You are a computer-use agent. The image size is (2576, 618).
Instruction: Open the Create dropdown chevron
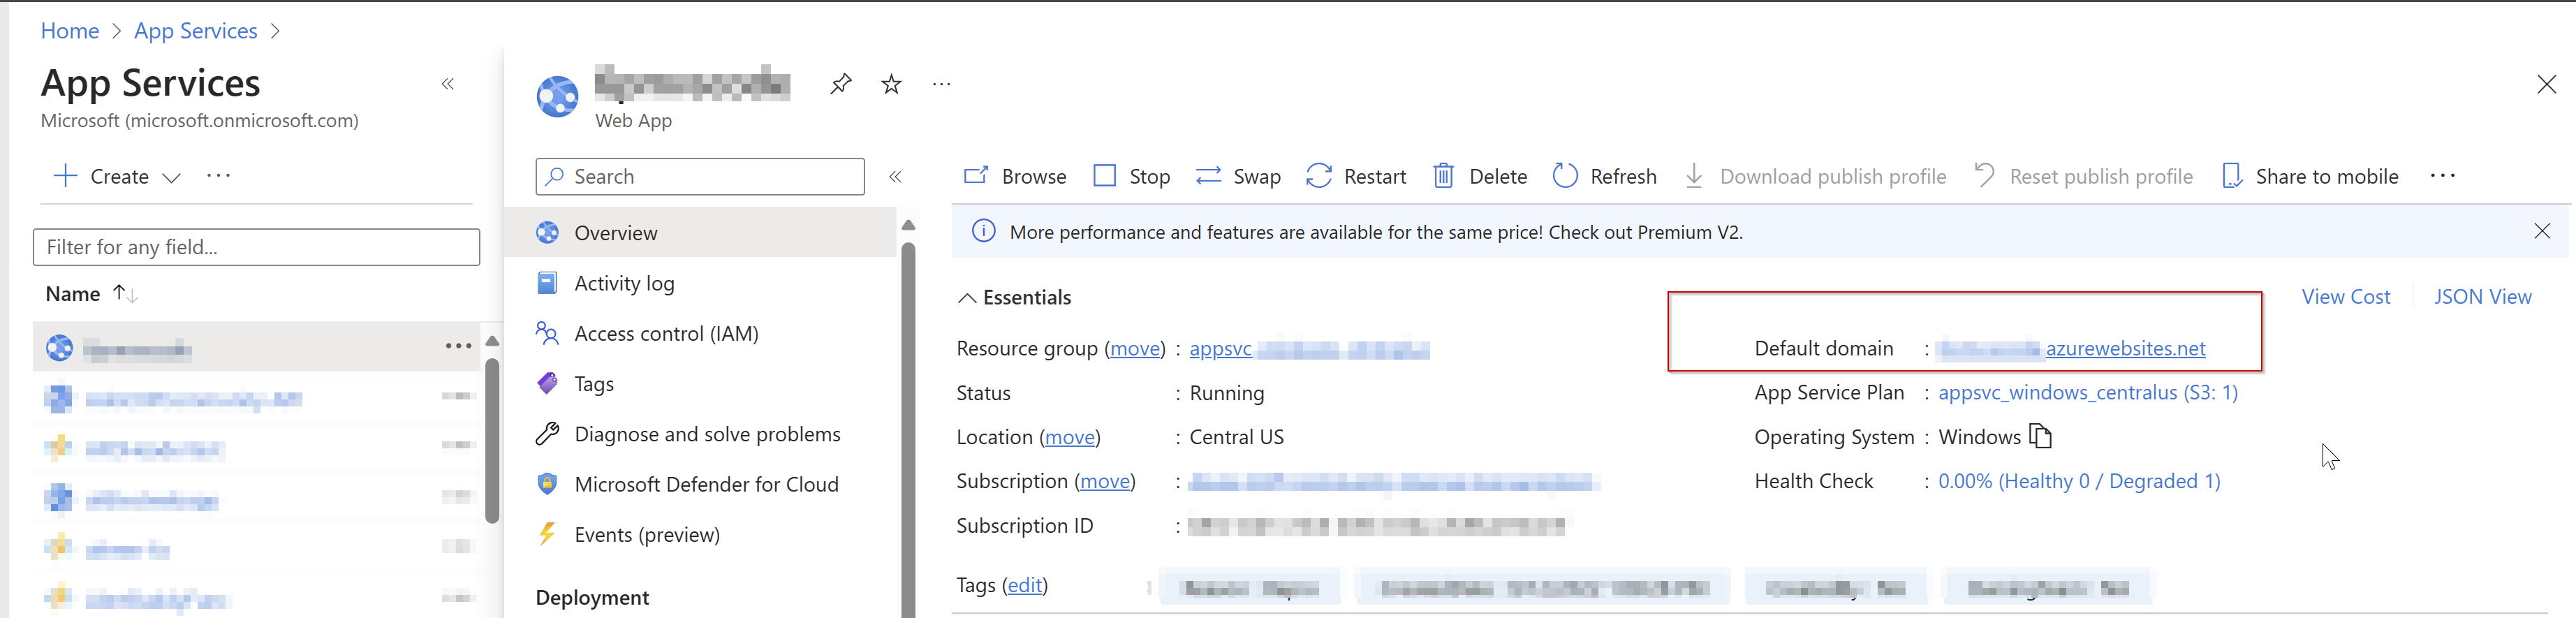point(172,177)
